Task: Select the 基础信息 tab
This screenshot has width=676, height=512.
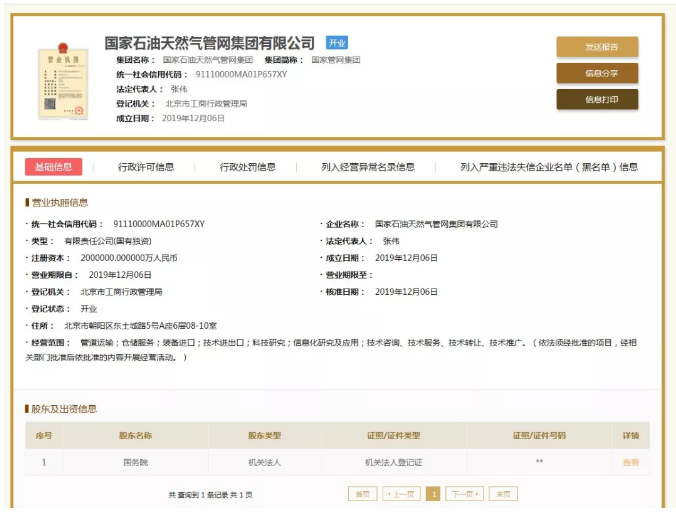Action: 54,167
